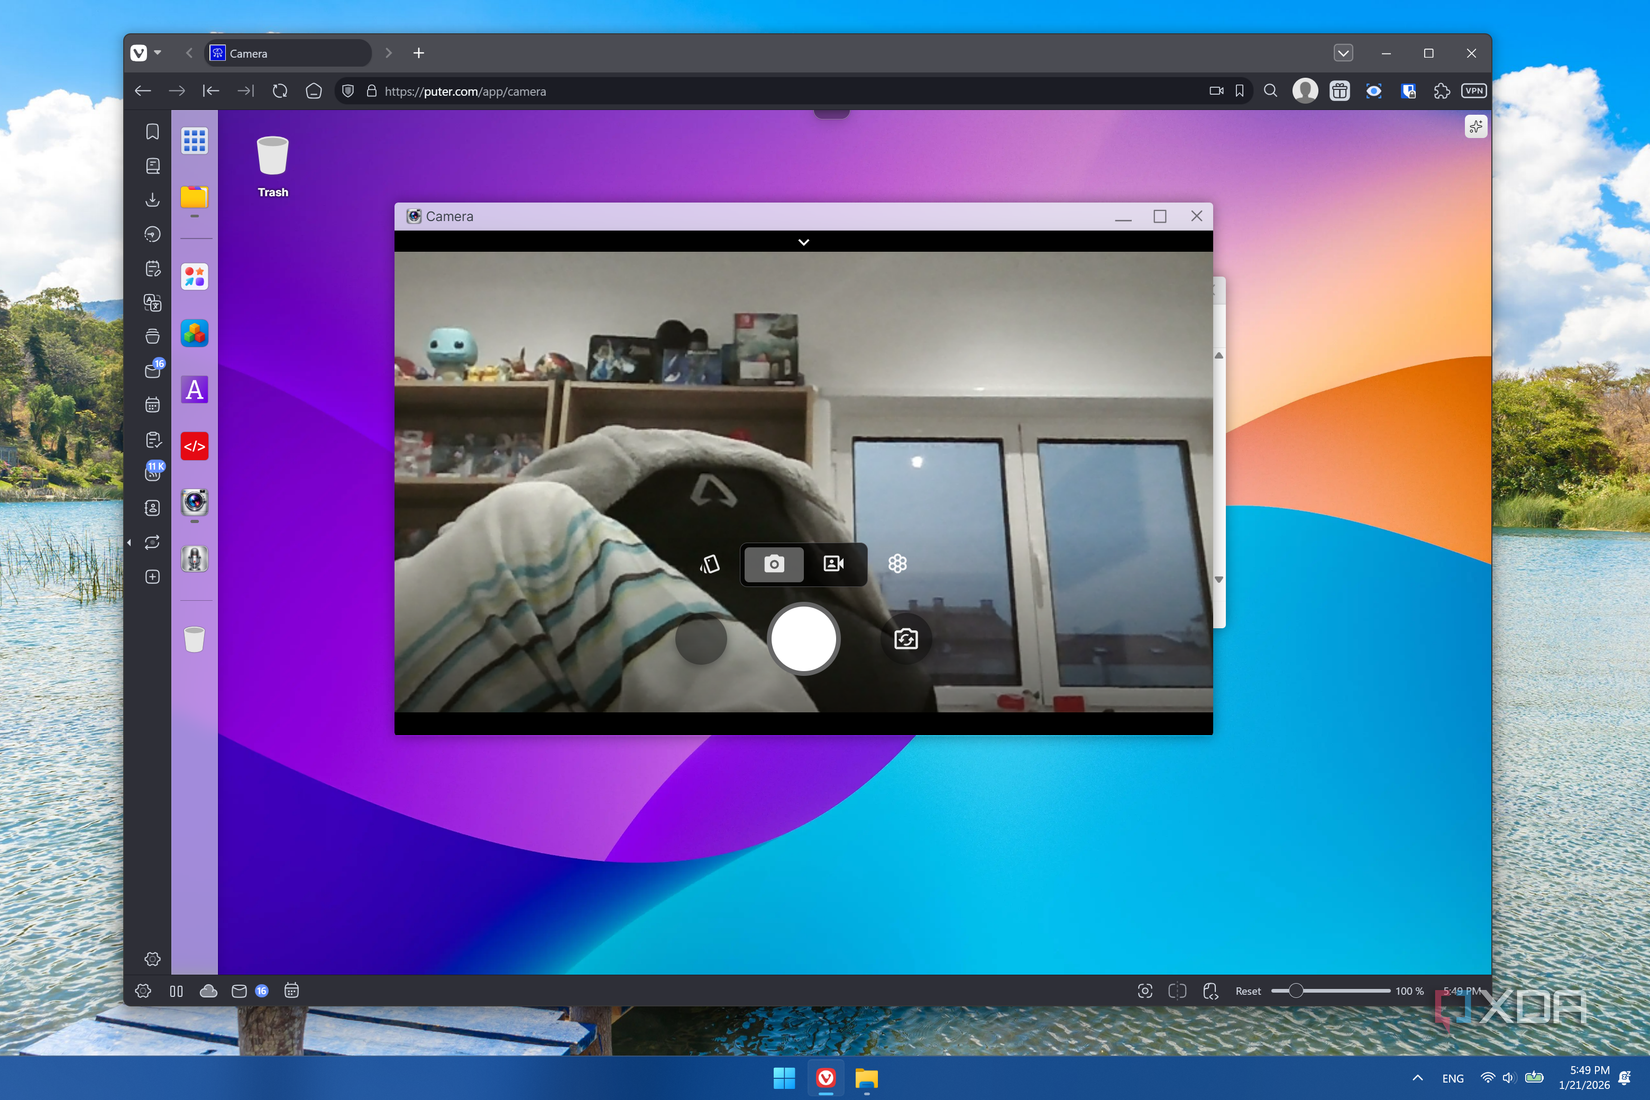
Task: Collapse the Vivaldi side panel arrow
Action: pos(129,543)
